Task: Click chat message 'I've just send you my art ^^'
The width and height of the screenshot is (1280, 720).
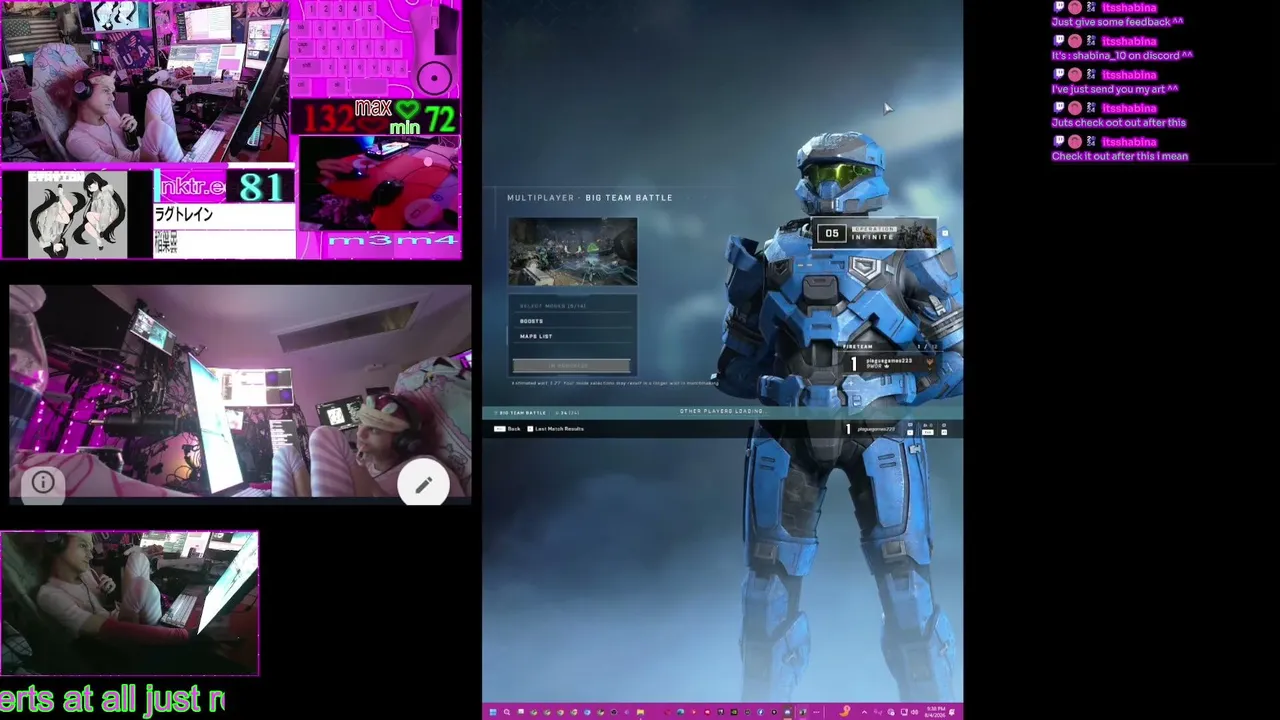Action: 1115,89
